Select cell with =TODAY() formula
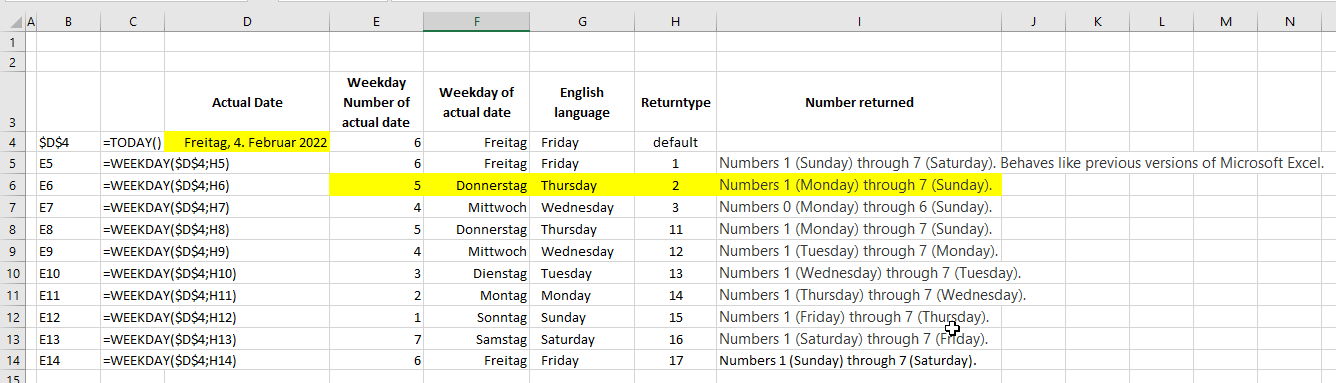 [x=132, y=143]
